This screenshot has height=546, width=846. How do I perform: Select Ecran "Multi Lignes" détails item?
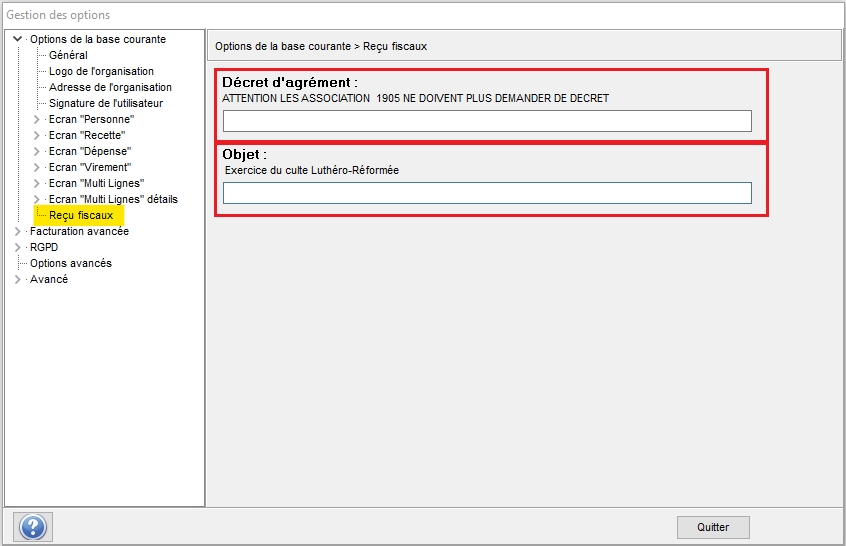(113, 200)
